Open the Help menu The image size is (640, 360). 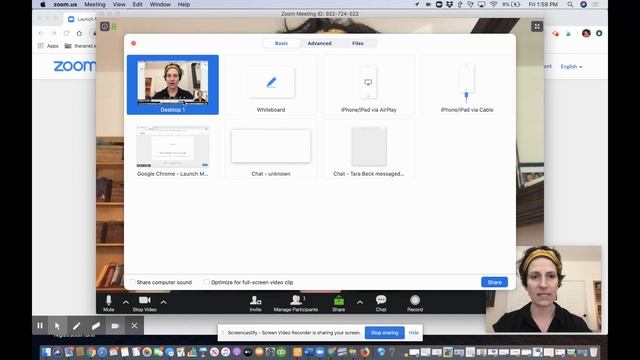pyautogui.click(x=184, y=4)
